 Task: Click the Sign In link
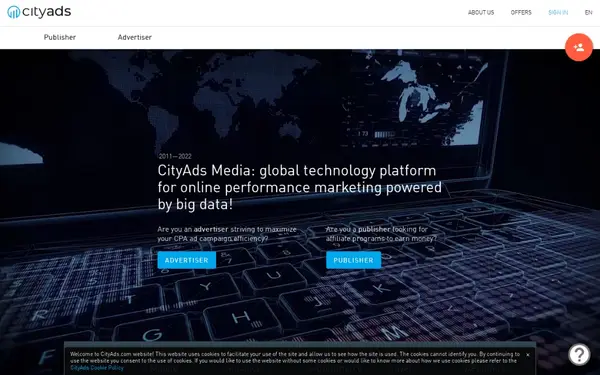click(x=558, y=13)
